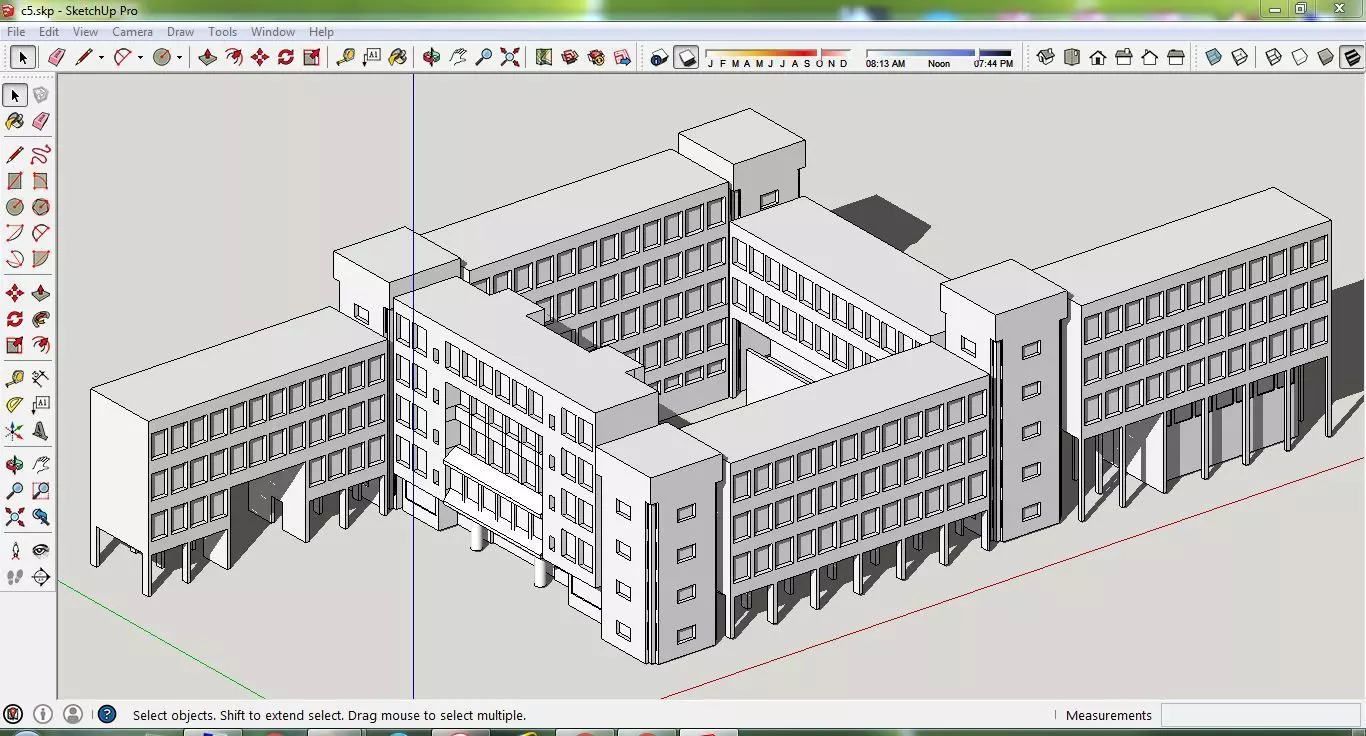Open the Extension Warehouse icon

[x=596, y=57]
